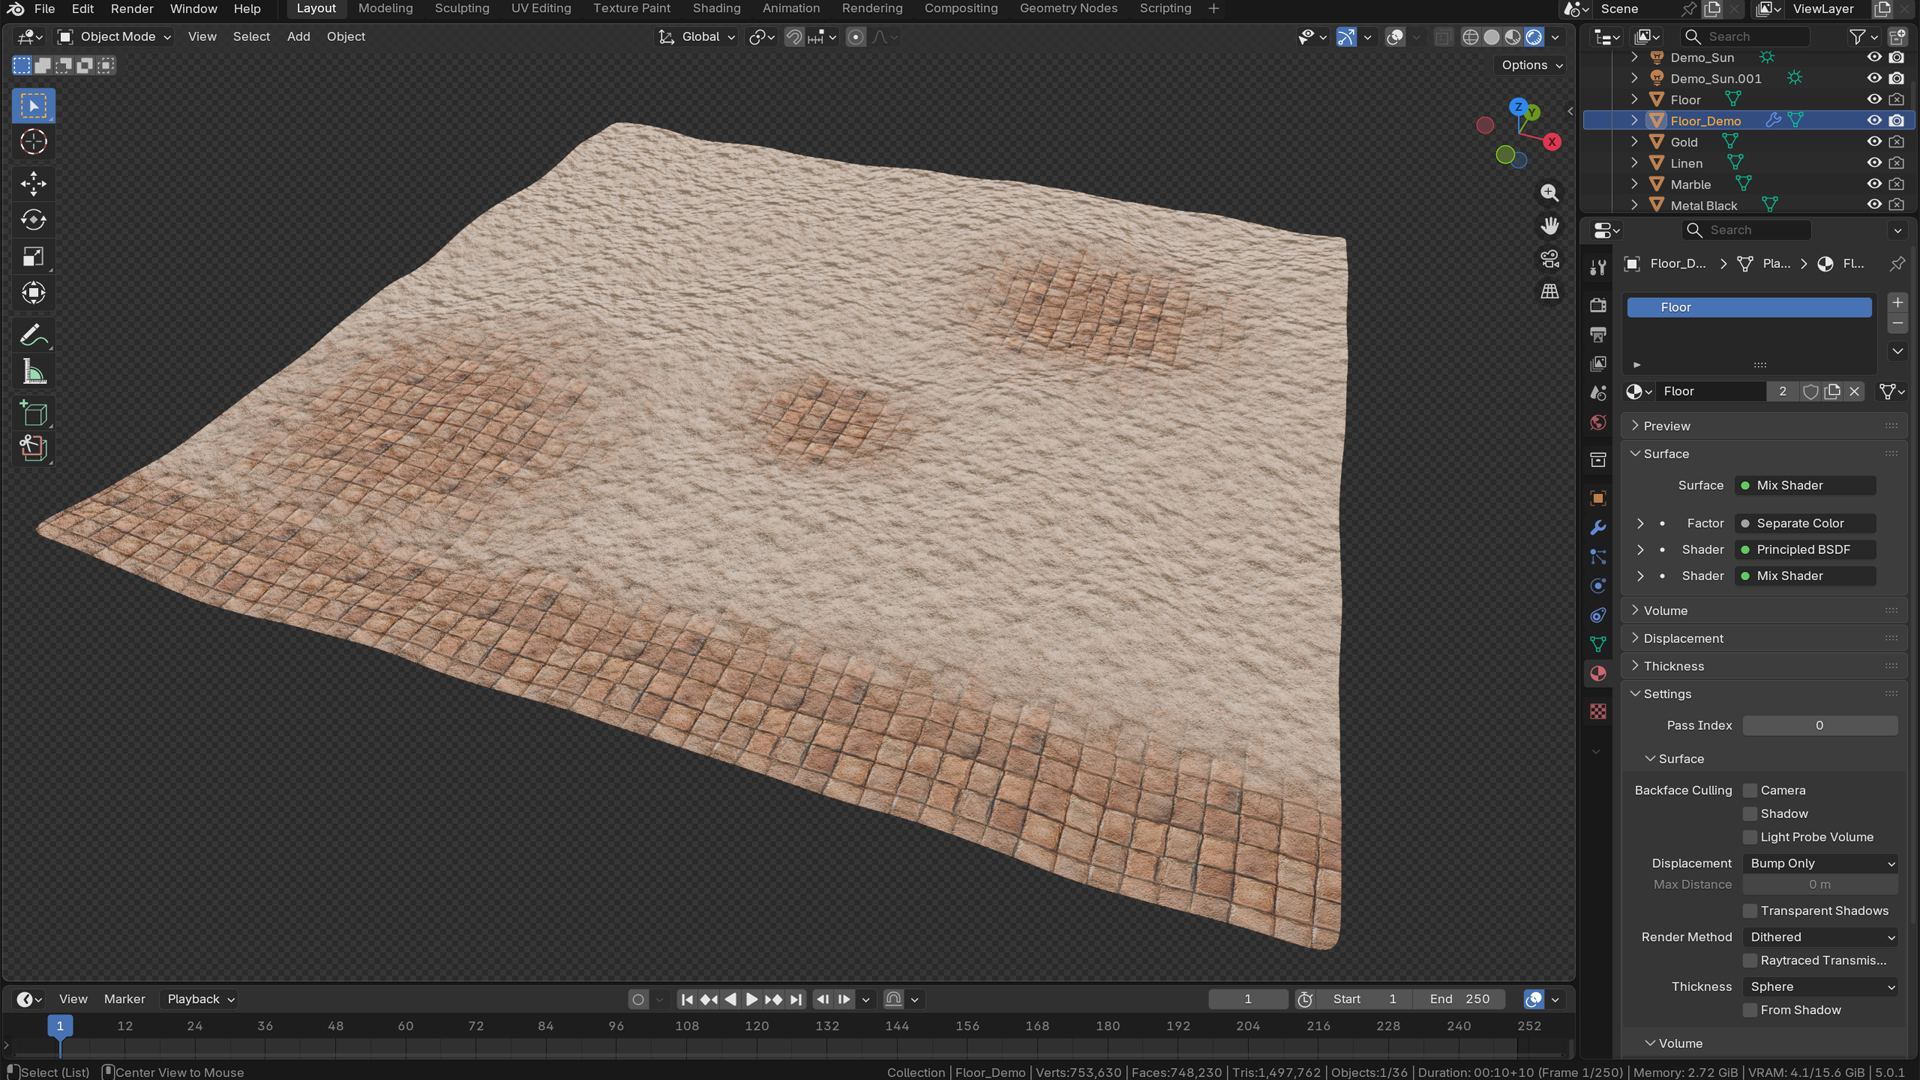The image size is (1920, 1080).
Task: Click the viewport zoom magnifier icon
Action: tap(1550, 193)
